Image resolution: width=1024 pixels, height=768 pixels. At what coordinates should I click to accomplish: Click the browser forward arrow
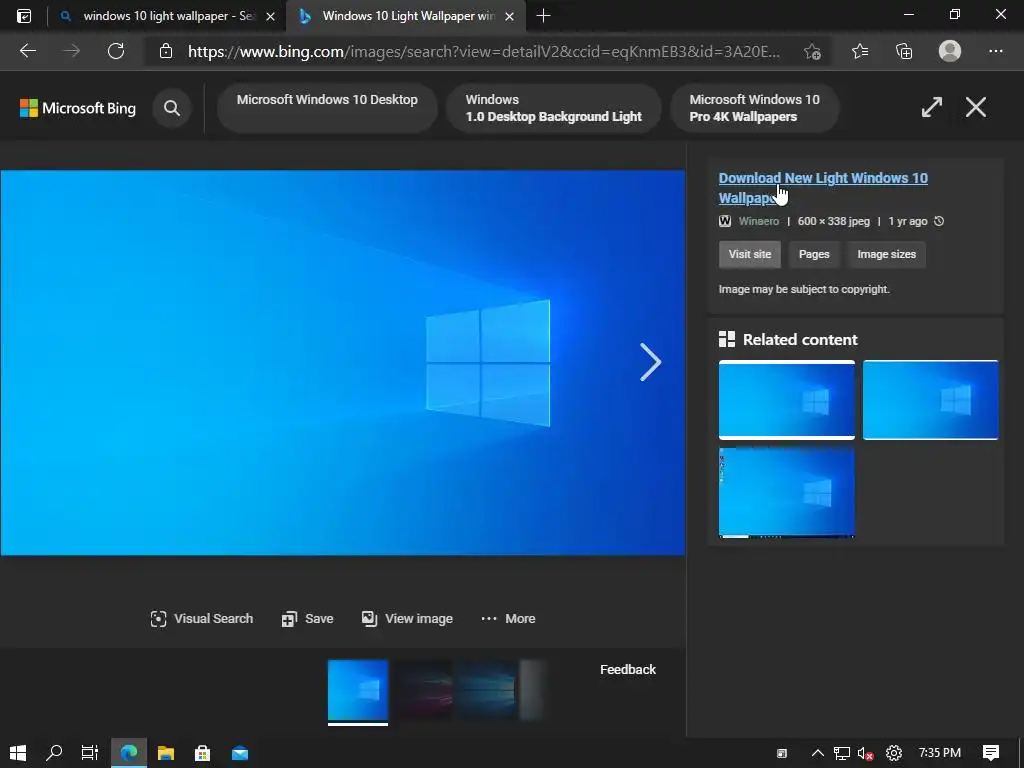pyautogui.click(x=72, y=51)
